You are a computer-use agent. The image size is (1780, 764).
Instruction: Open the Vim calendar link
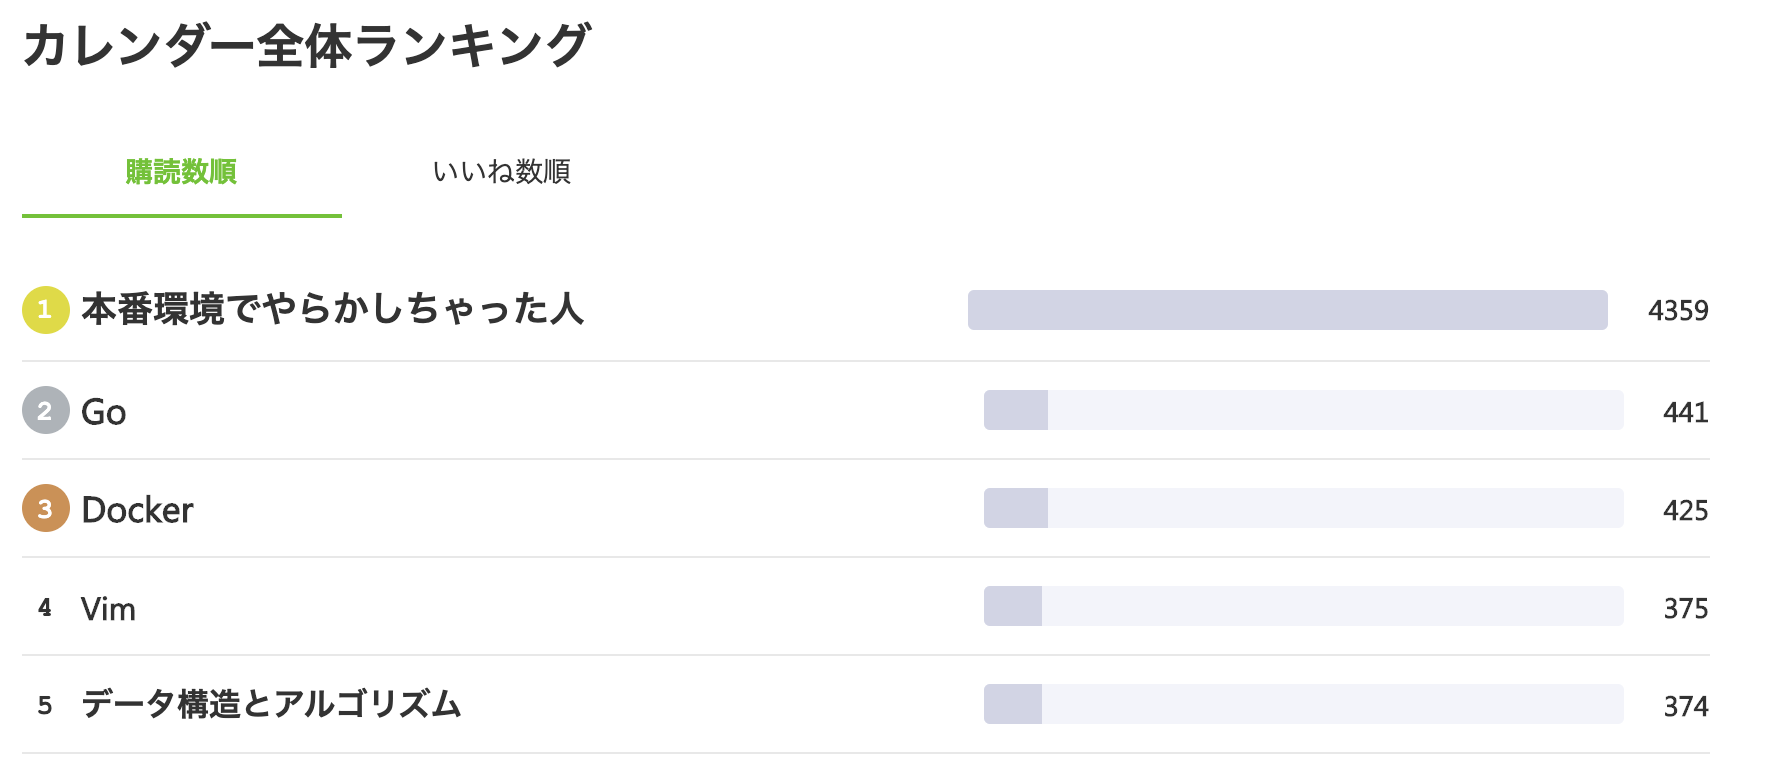pos(108,609)
